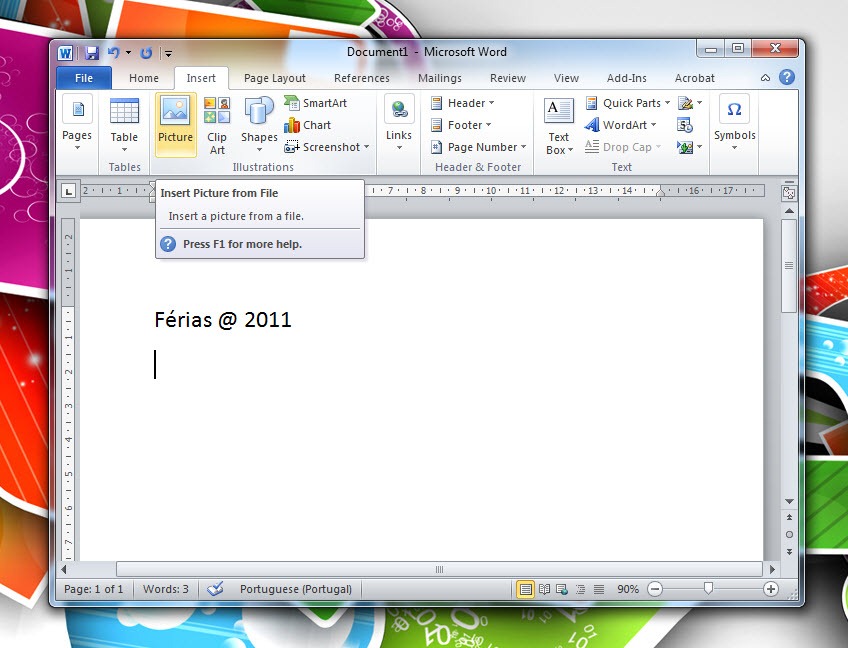Click the Next Page double-arrow button

[789, 552]
